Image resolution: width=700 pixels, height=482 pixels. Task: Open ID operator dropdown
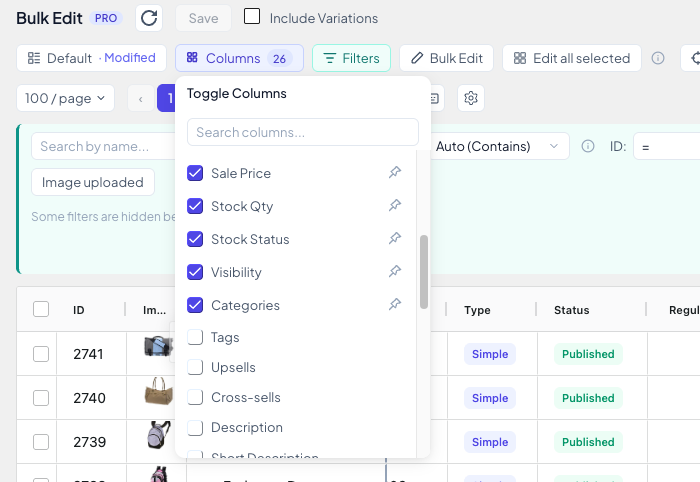click(x=667, y=146)
